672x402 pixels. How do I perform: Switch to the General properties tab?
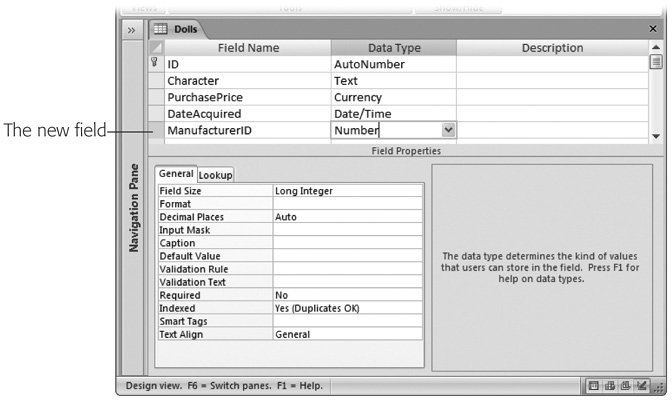pos(176,174)
